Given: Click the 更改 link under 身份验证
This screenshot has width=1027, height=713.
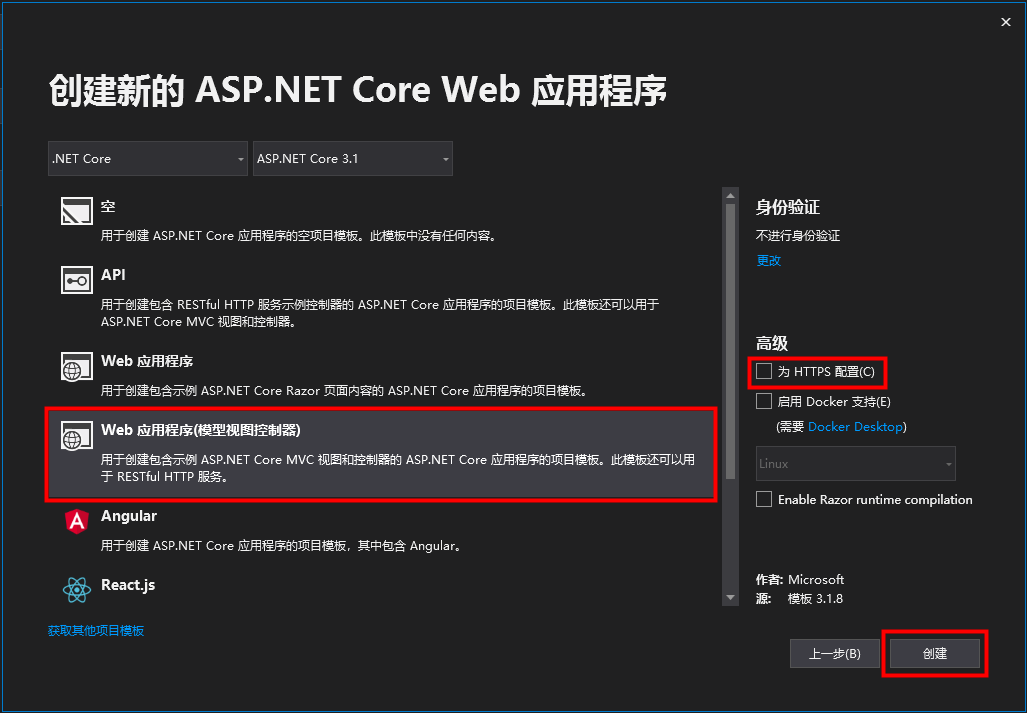Looking at the screenshot, I should [767, 260].
